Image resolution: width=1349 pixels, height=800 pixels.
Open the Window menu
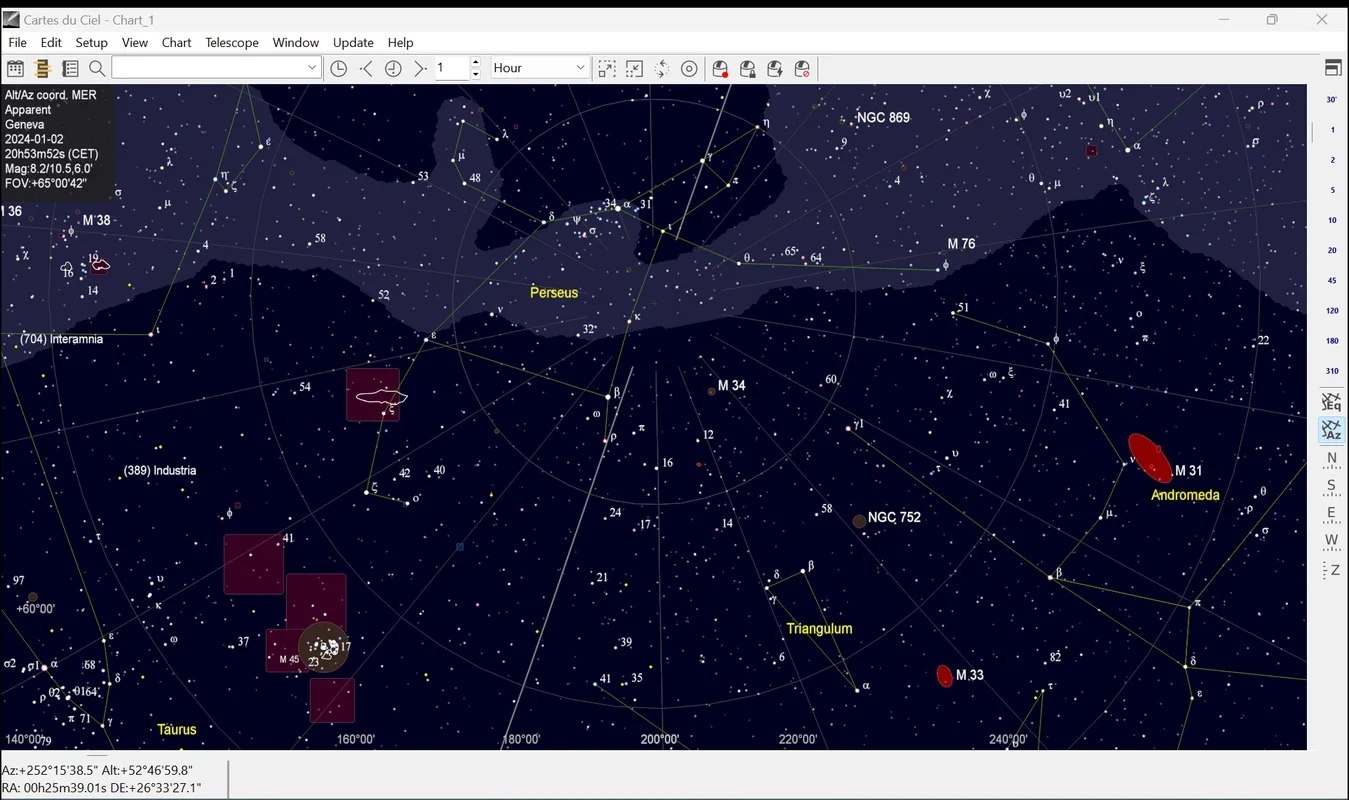[296, 42]
